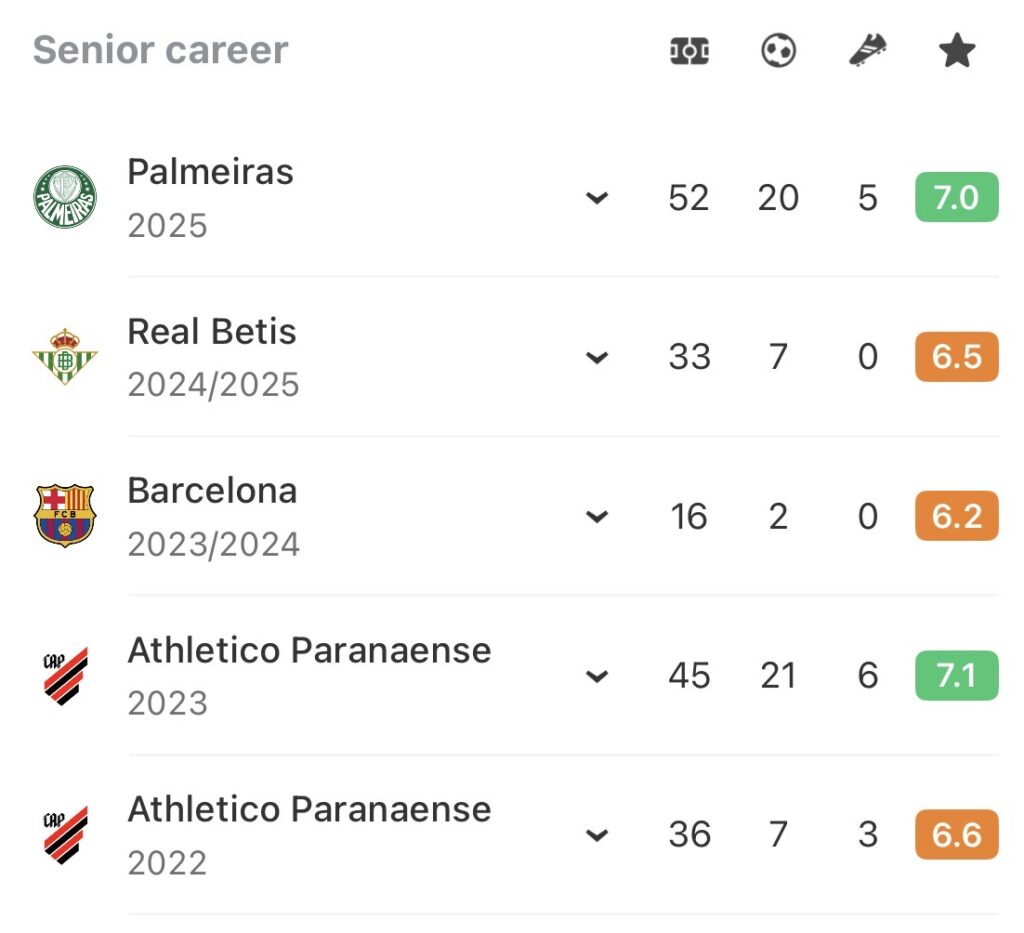Screen dimensions: 1024x933
Task: Click the matches played pitch icon
Action: coord(689,51)
